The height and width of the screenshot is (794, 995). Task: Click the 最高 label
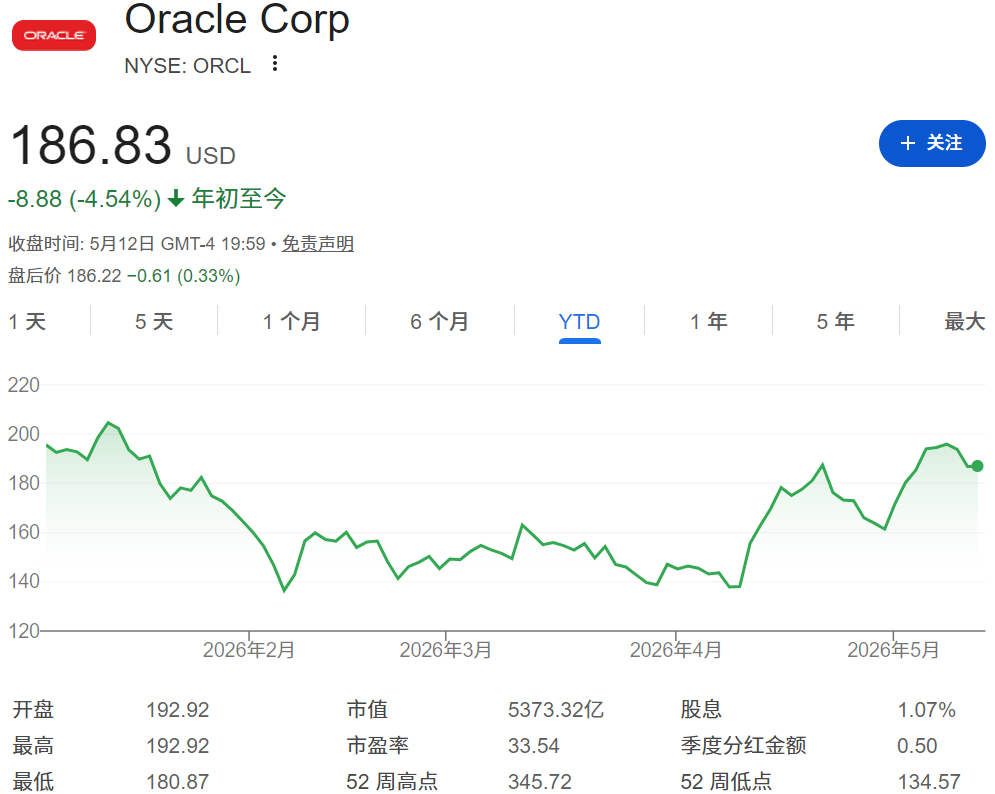click(x=34, y=746)
